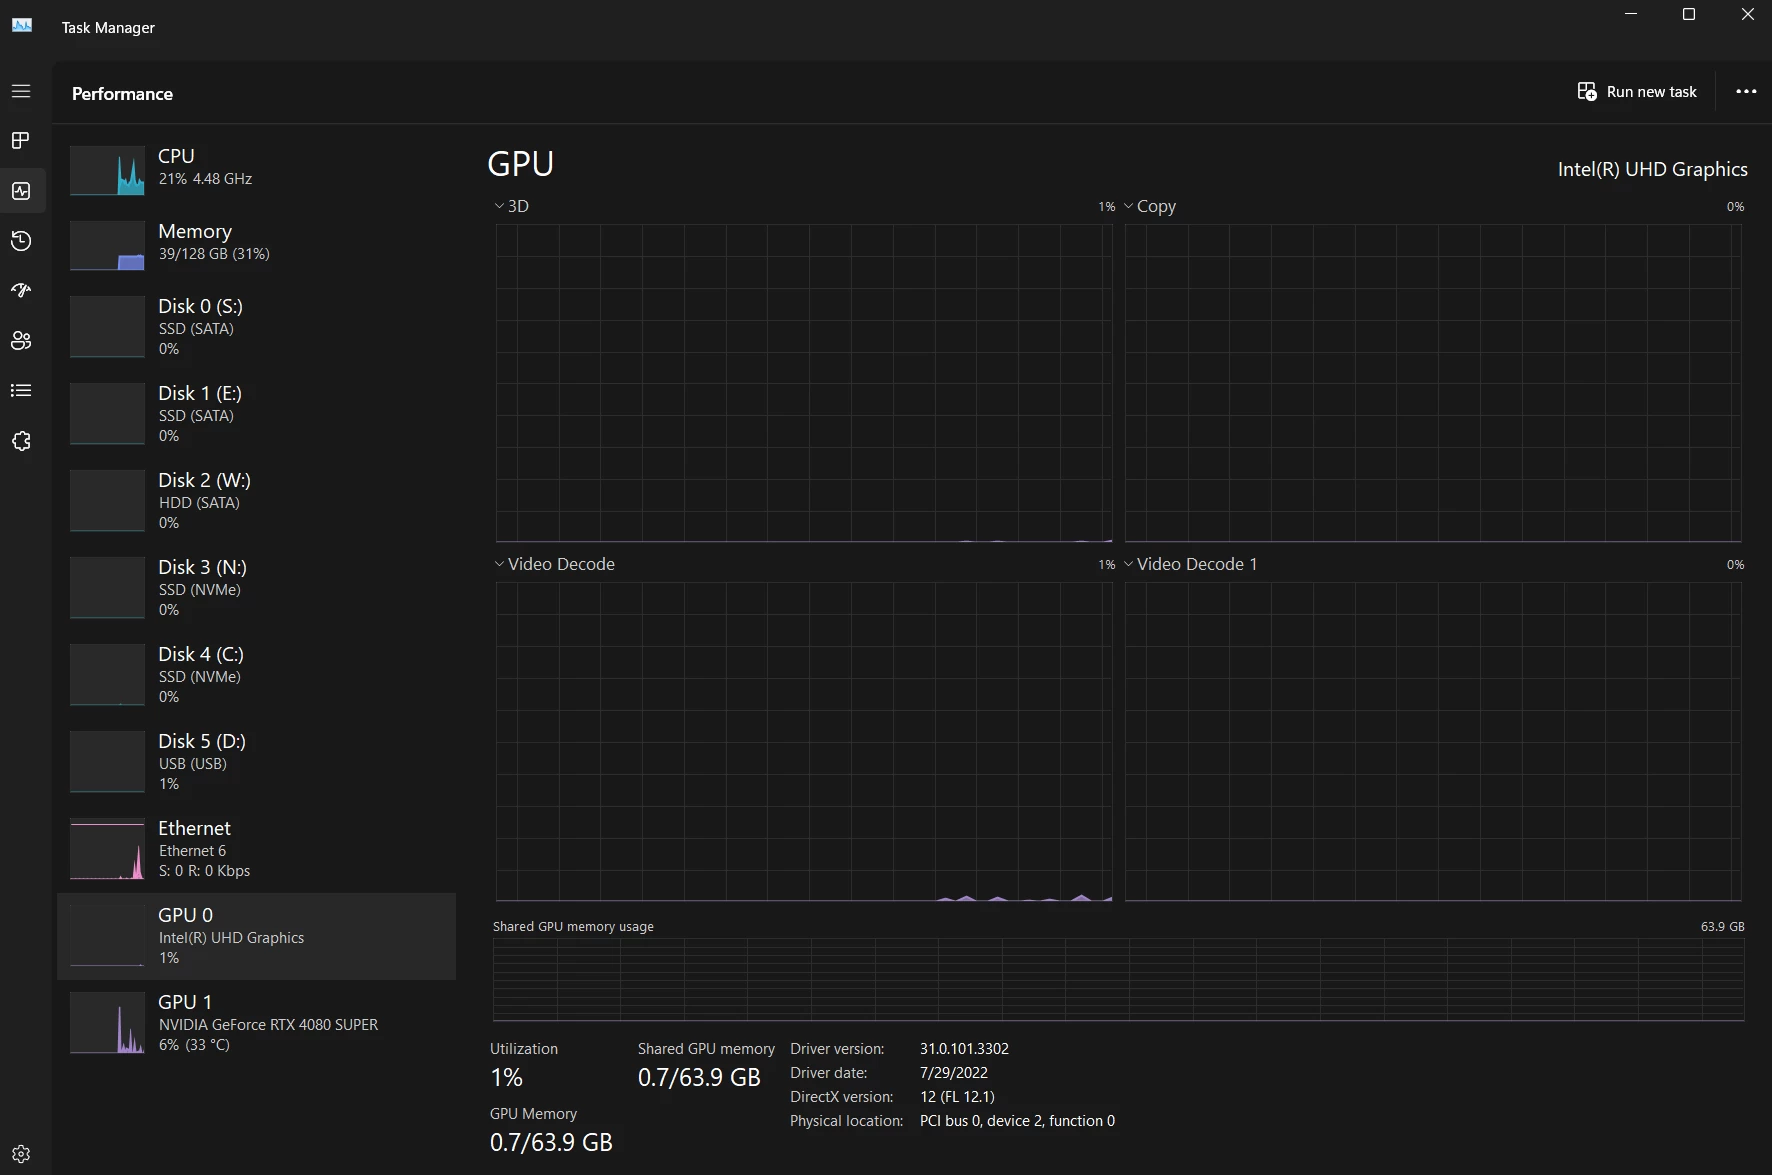The width and height of the screenshot is (1772, 1175).
Task: Click driver version 31.0.101.3302
Action: [964, 1049]
